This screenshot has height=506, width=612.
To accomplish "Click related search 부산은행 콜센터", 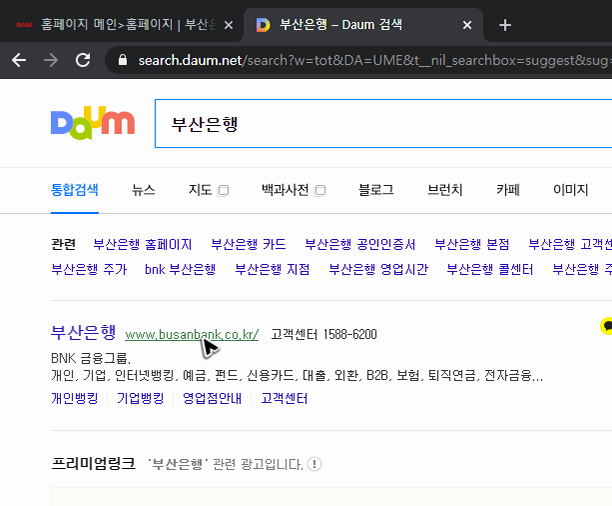I will click(490, 269).
